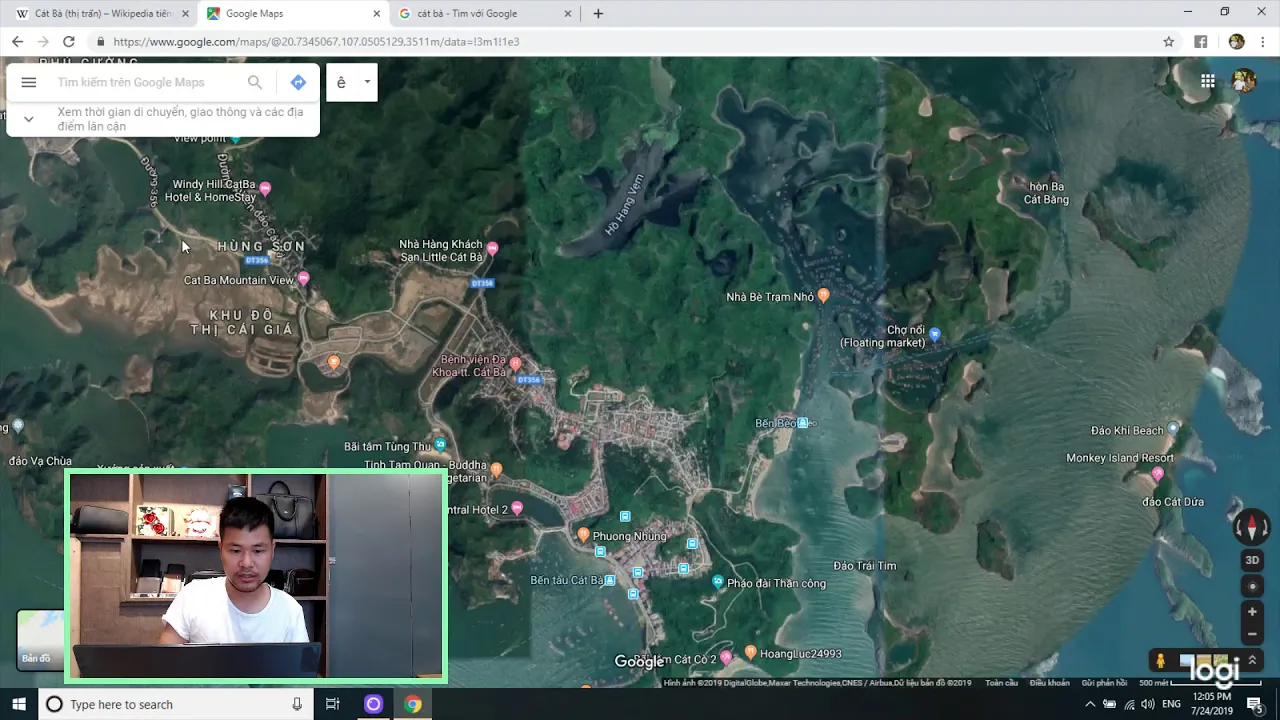Click the Bệnh viện Đa Khoa Cát Bà marker

pos(515,363)
